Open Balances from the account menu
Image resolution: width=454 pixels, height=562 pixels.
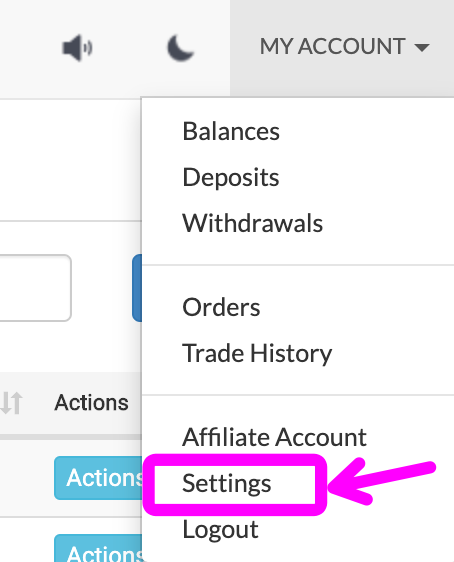coord(231,131)
